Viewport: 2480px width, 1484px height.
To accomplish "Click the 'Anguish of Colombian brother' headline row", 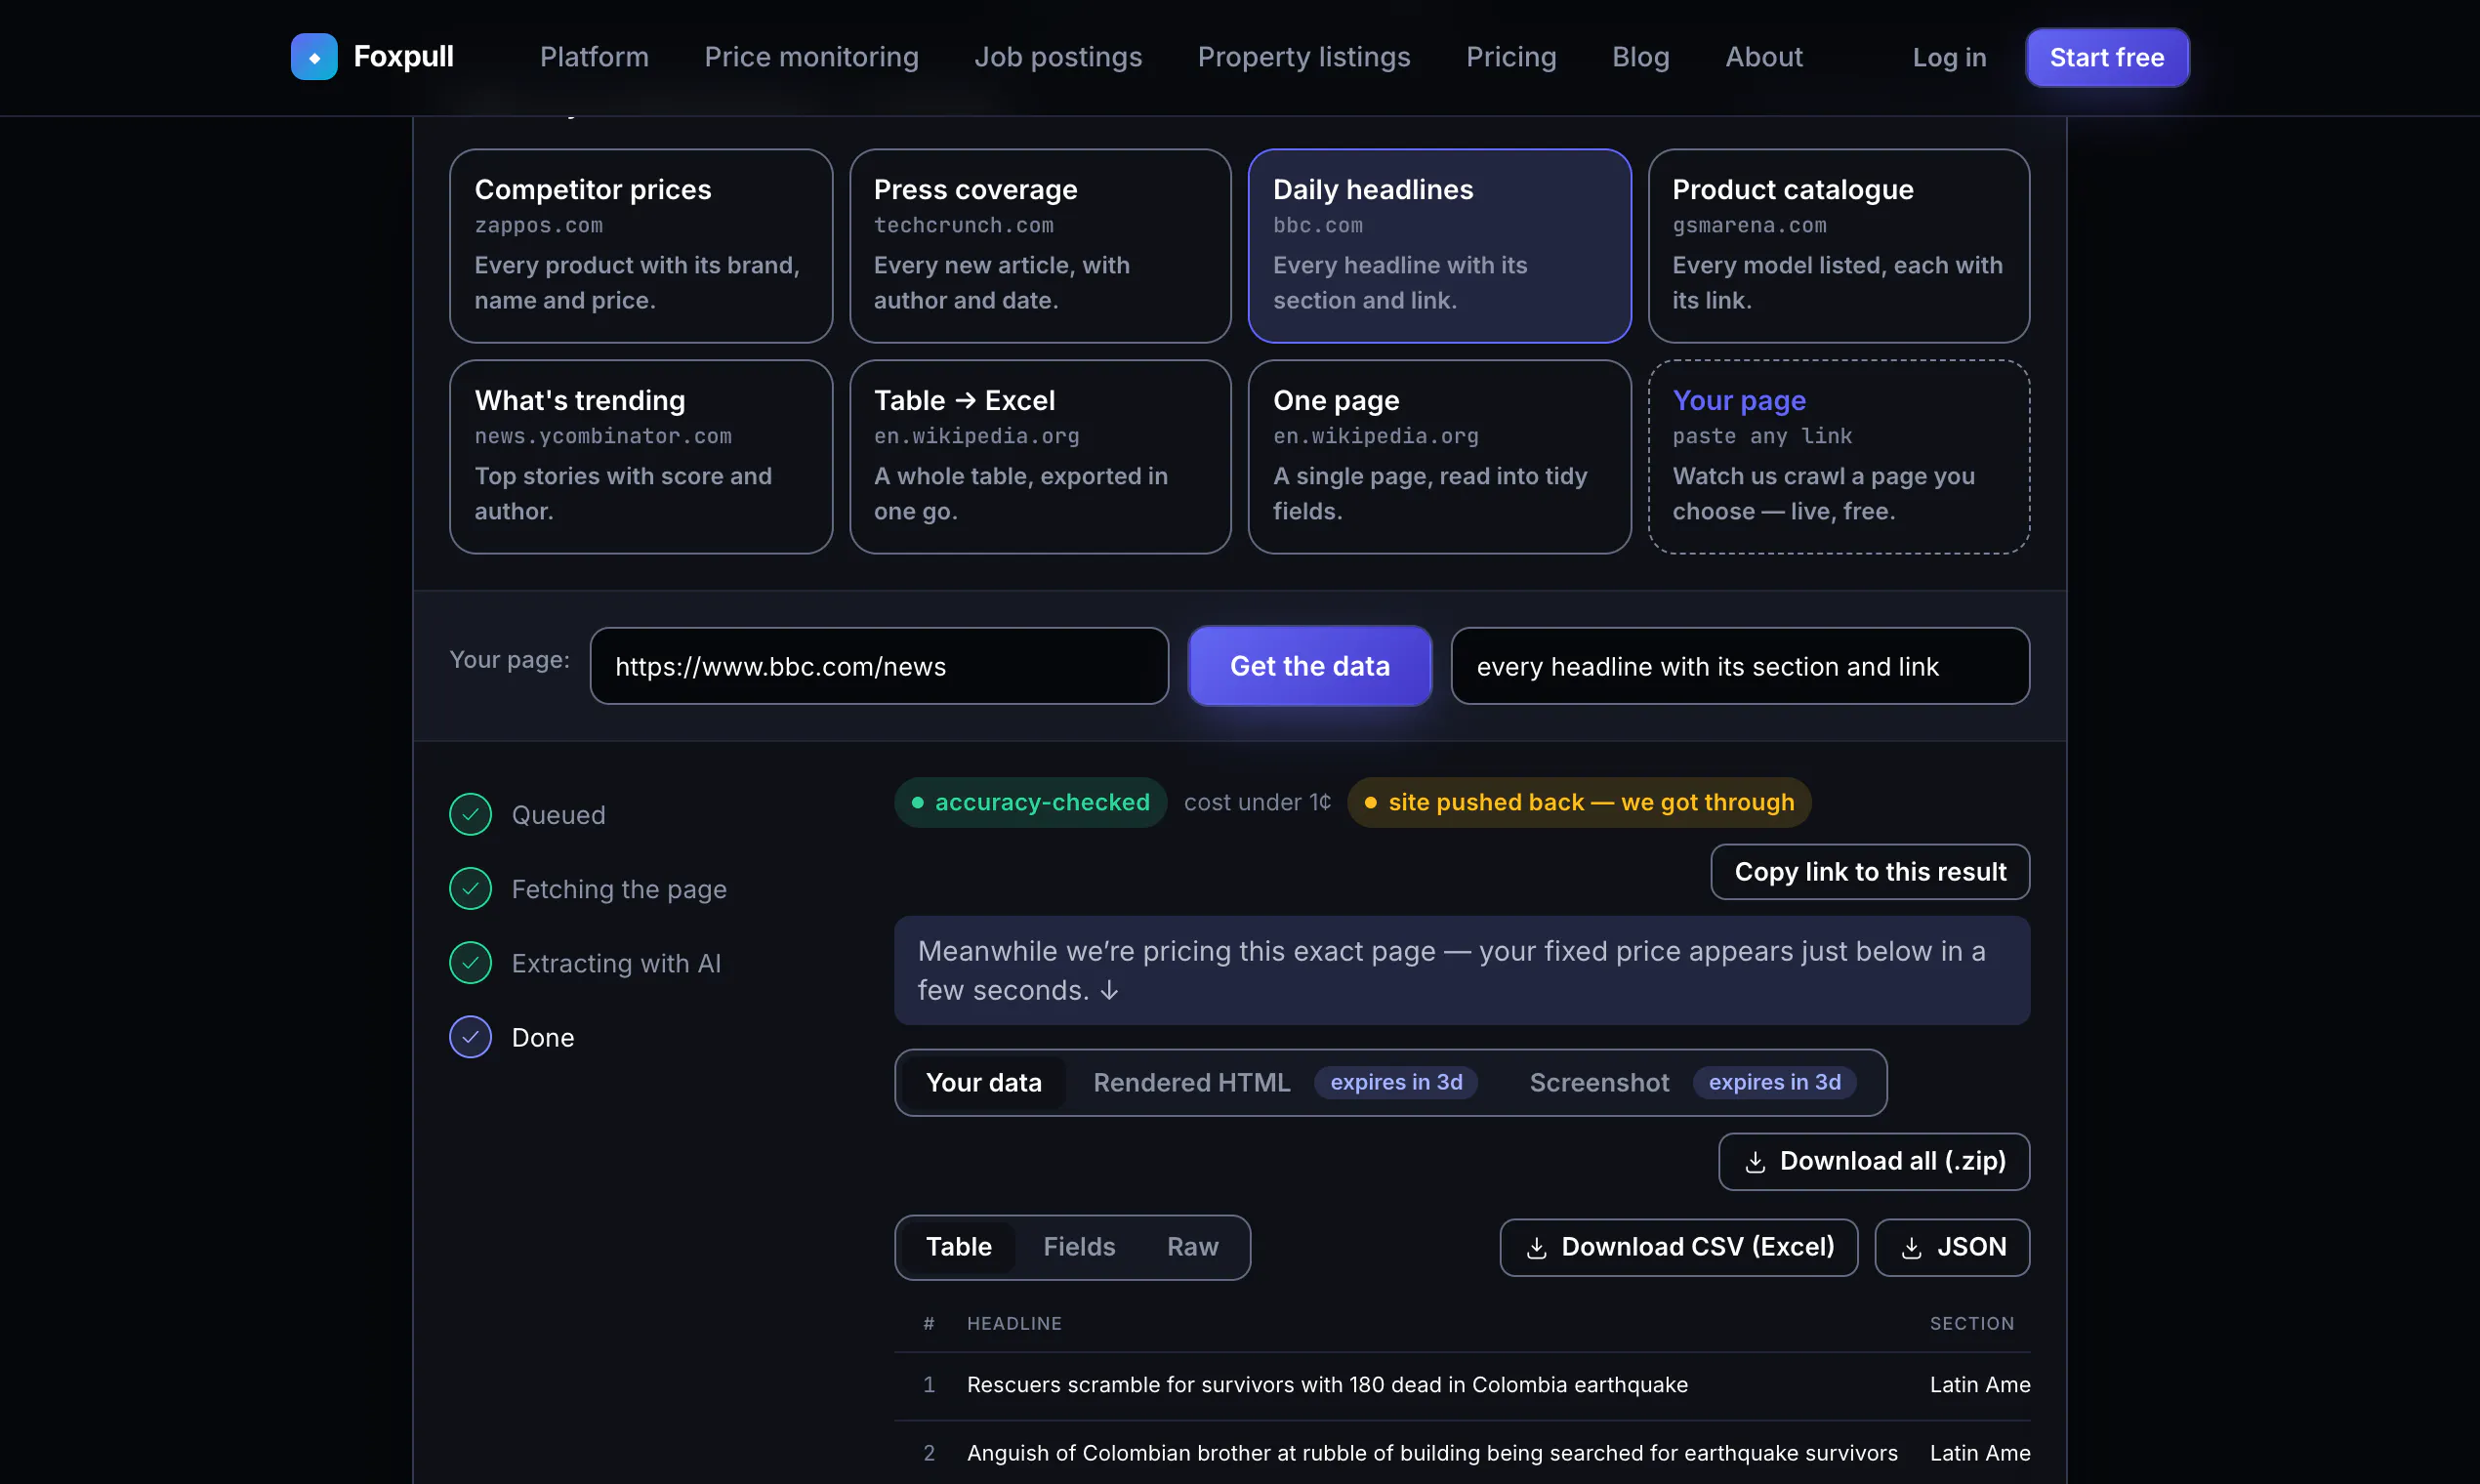I will [1432, 1453].
